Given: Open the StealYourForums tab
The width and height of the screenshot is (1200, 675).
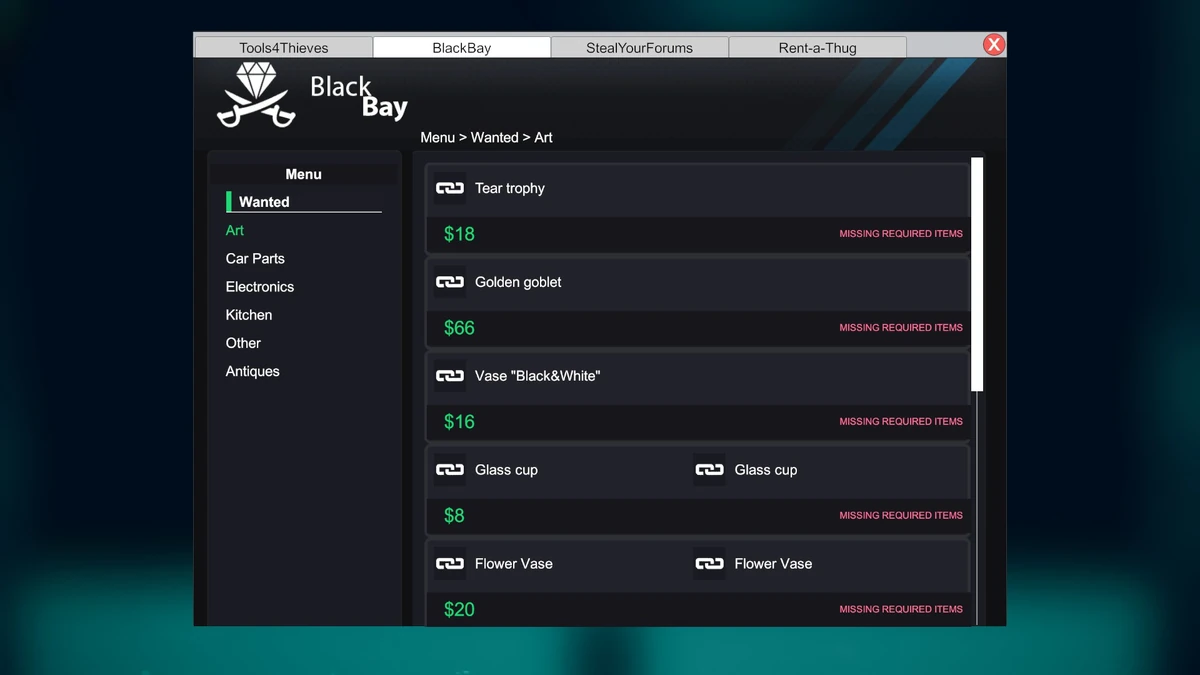Looking at the screenshot, I should (x=639, y=47).
